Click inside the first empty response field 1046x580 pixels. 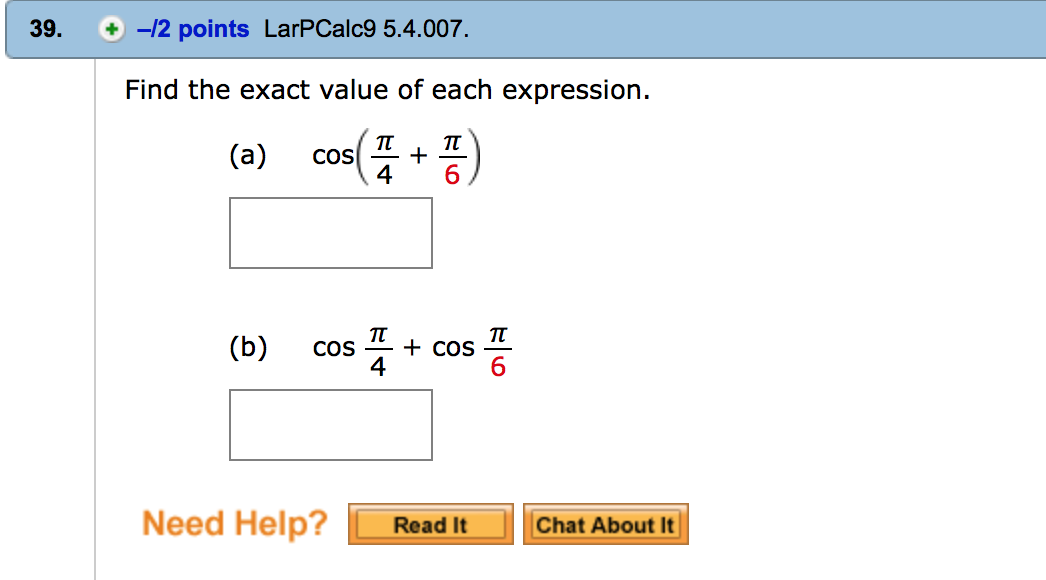[x=330, y=233]
